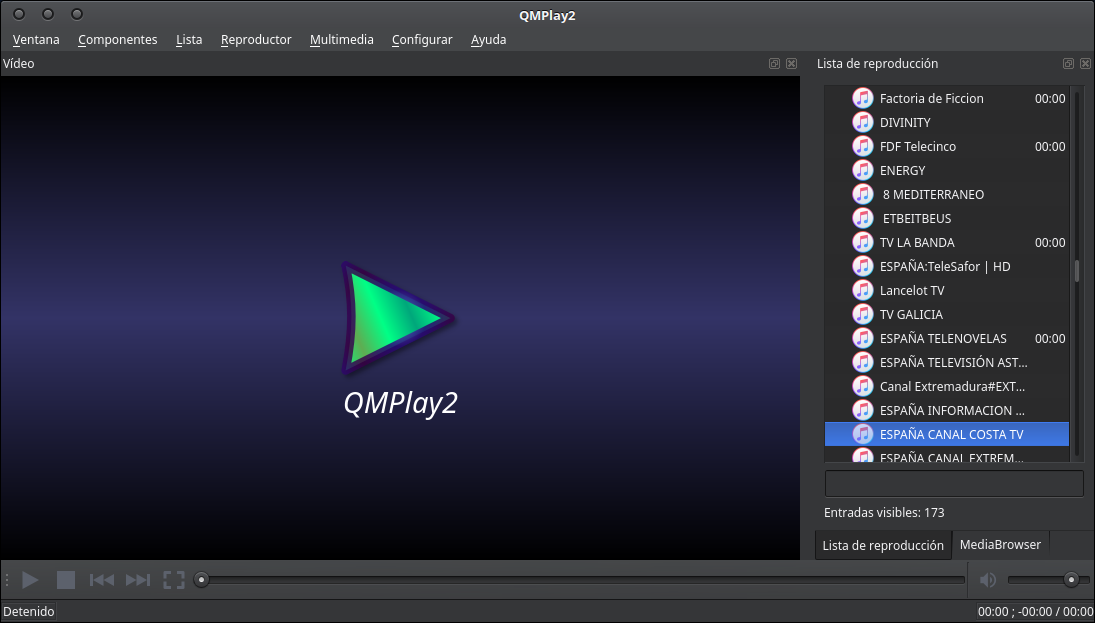
Task: Click the ESPAÑA TELEVISIÓN AST entry icon
Action: coord(863,362)
